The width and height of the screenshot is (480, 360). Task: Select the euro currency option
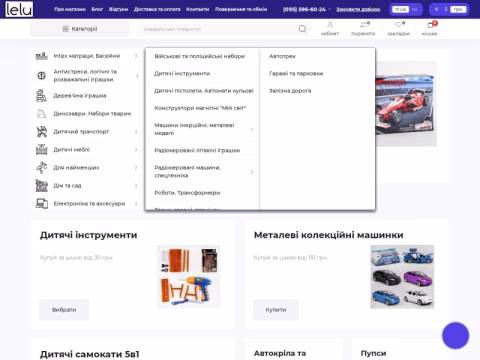click(x=436, y=9)
